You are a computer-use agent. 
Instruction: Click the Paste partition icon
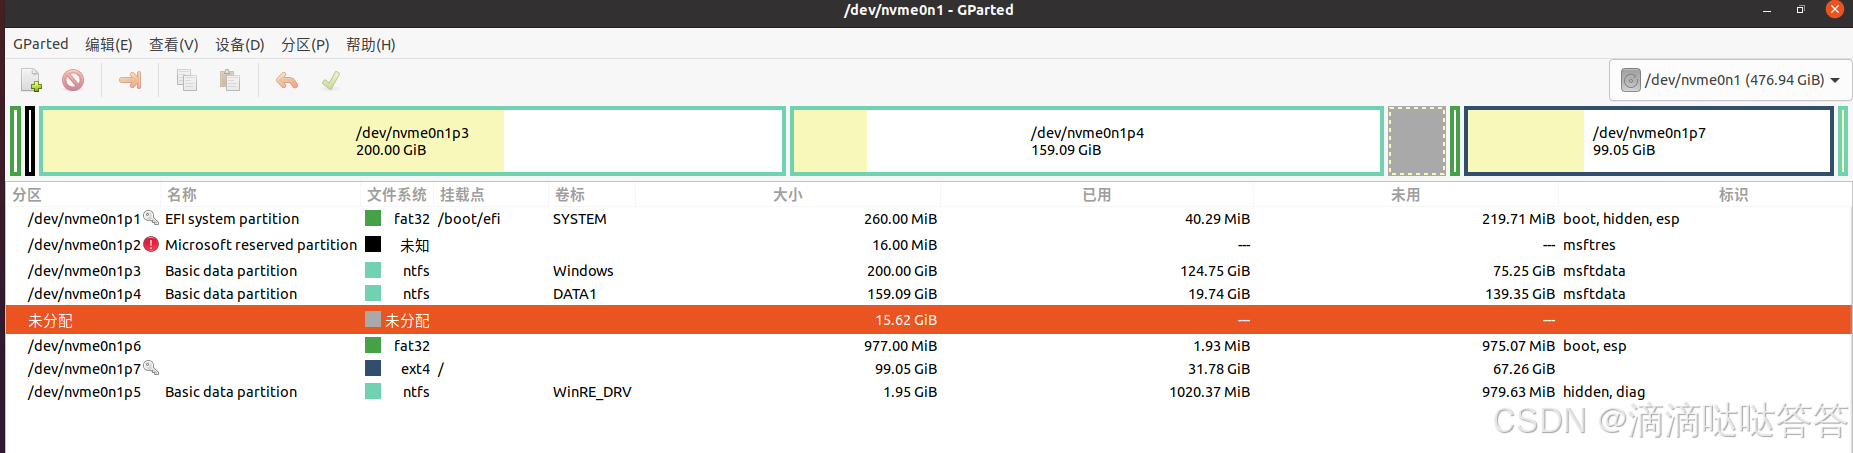(x=230, y=80)
